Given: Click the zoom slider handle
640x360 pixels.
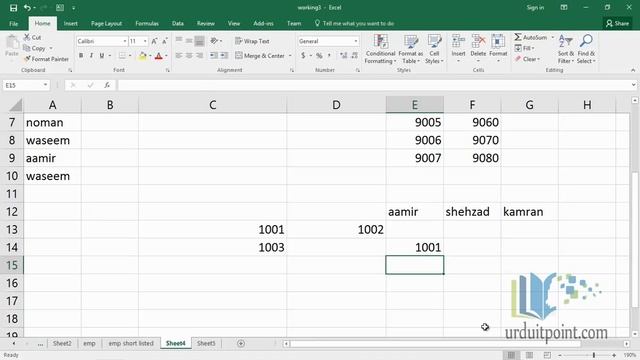Looking at the screenshot, I should coord(594,355).
